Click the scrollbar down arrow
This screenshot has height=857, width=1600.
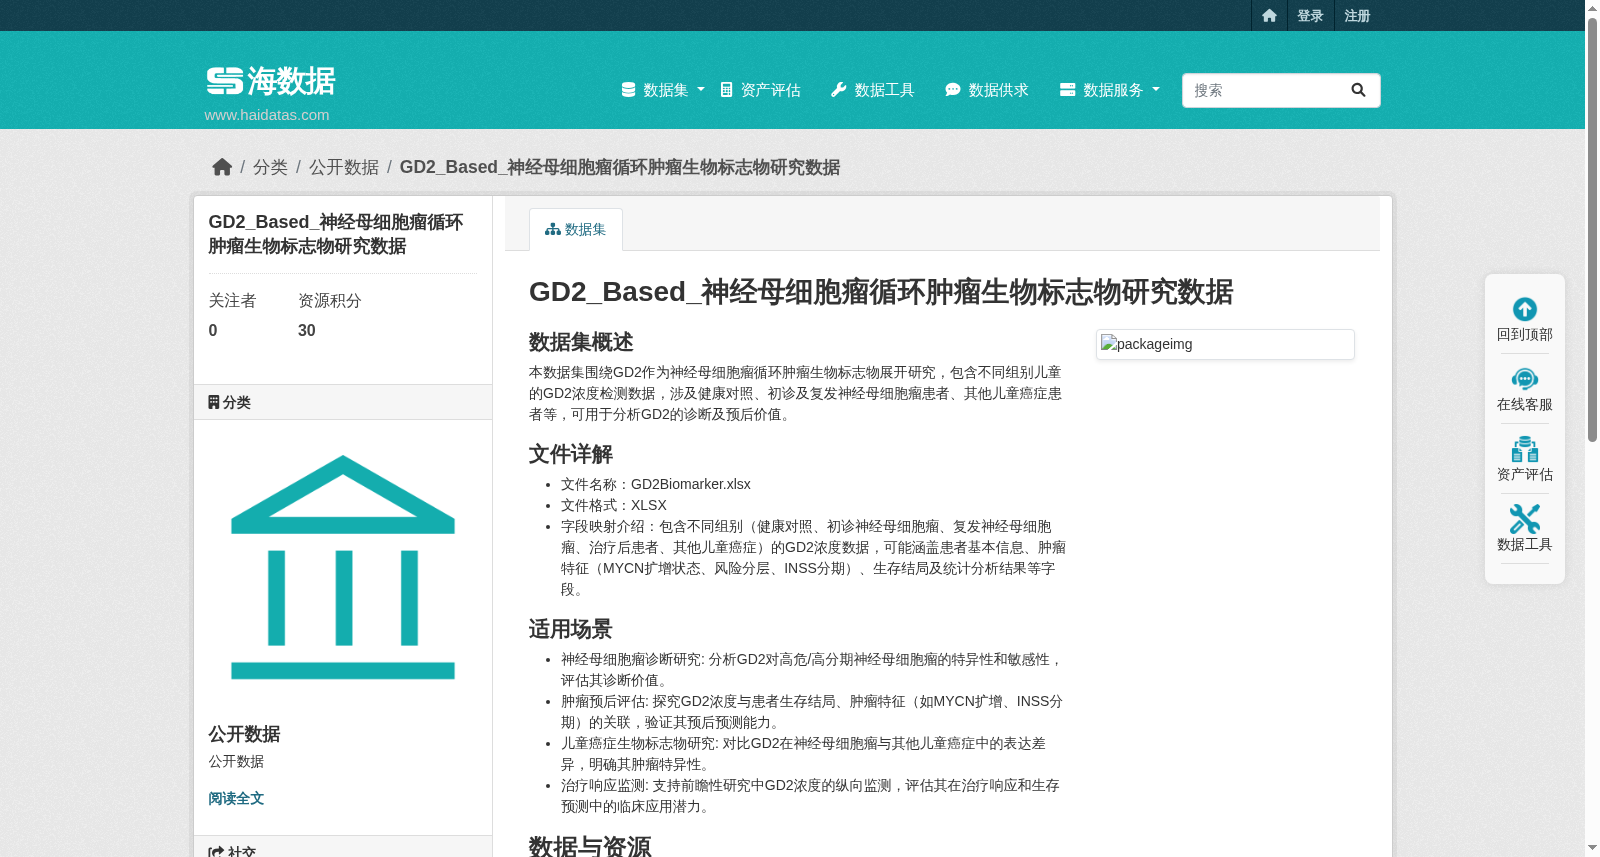1592,849
